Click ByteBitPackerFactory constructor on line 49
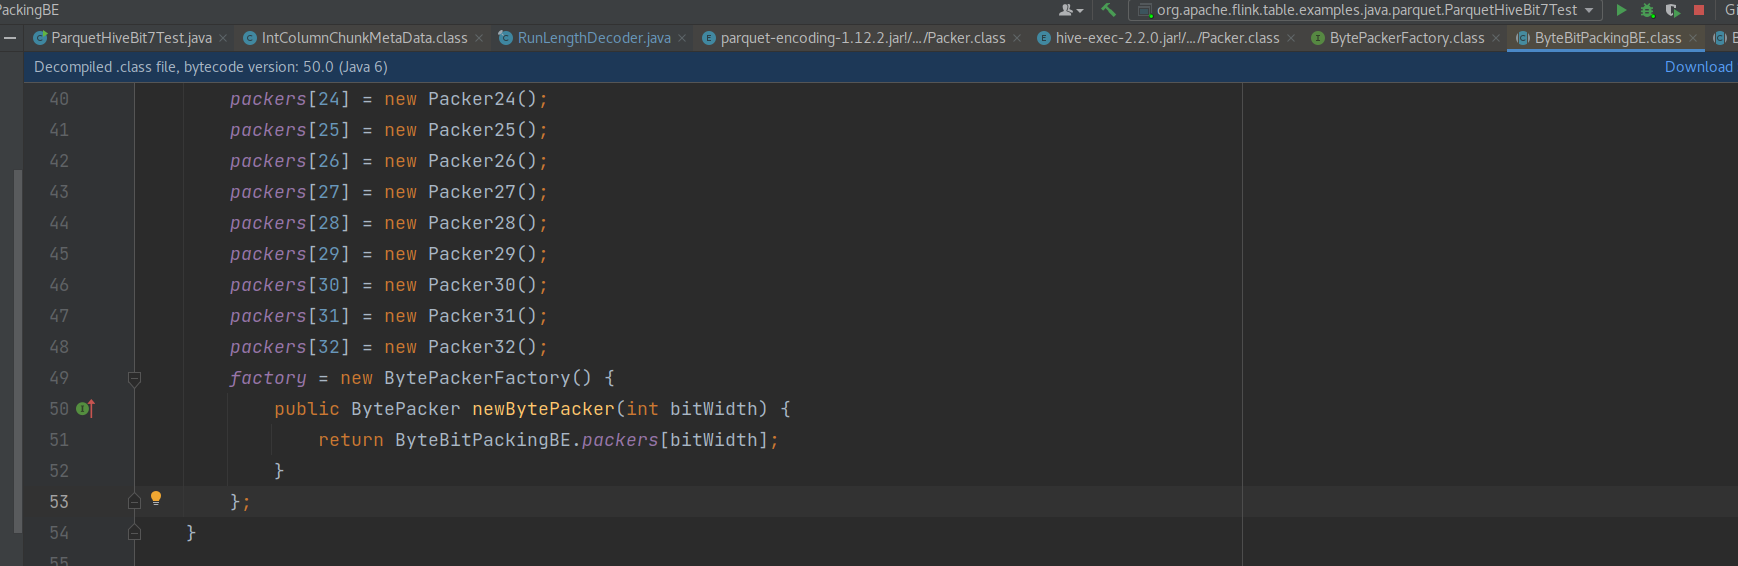This screenshot has height=566, width=1738. tap(477, 378)
